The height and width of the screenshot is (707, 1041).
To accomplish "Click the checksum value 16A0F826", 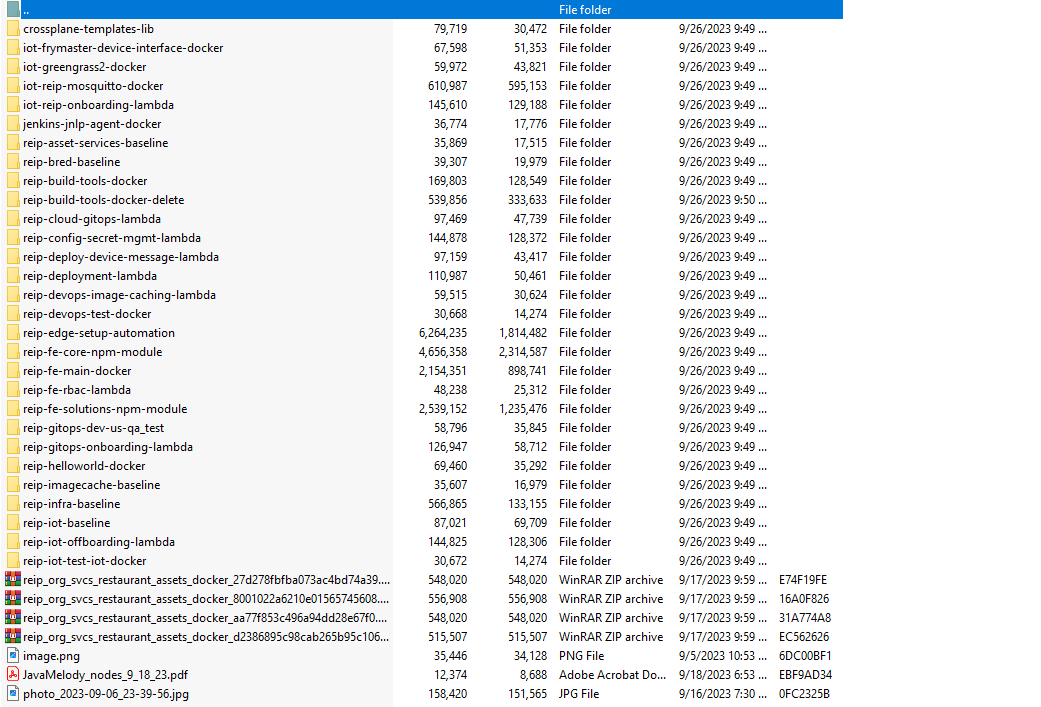I will click(x=805, y=599).
